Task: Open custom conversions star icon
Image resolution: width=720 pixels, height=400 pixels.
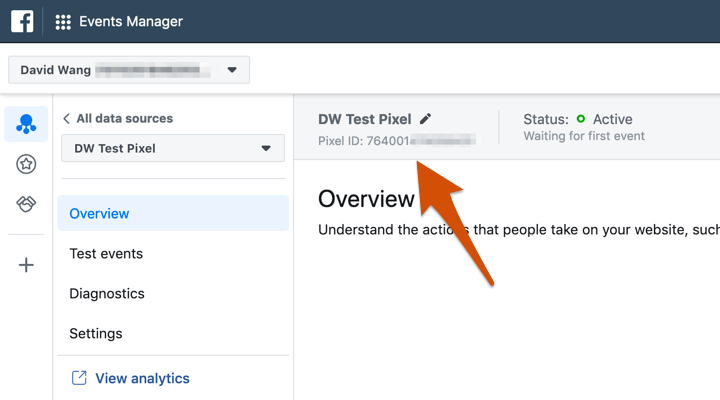Action: point(26,165)
